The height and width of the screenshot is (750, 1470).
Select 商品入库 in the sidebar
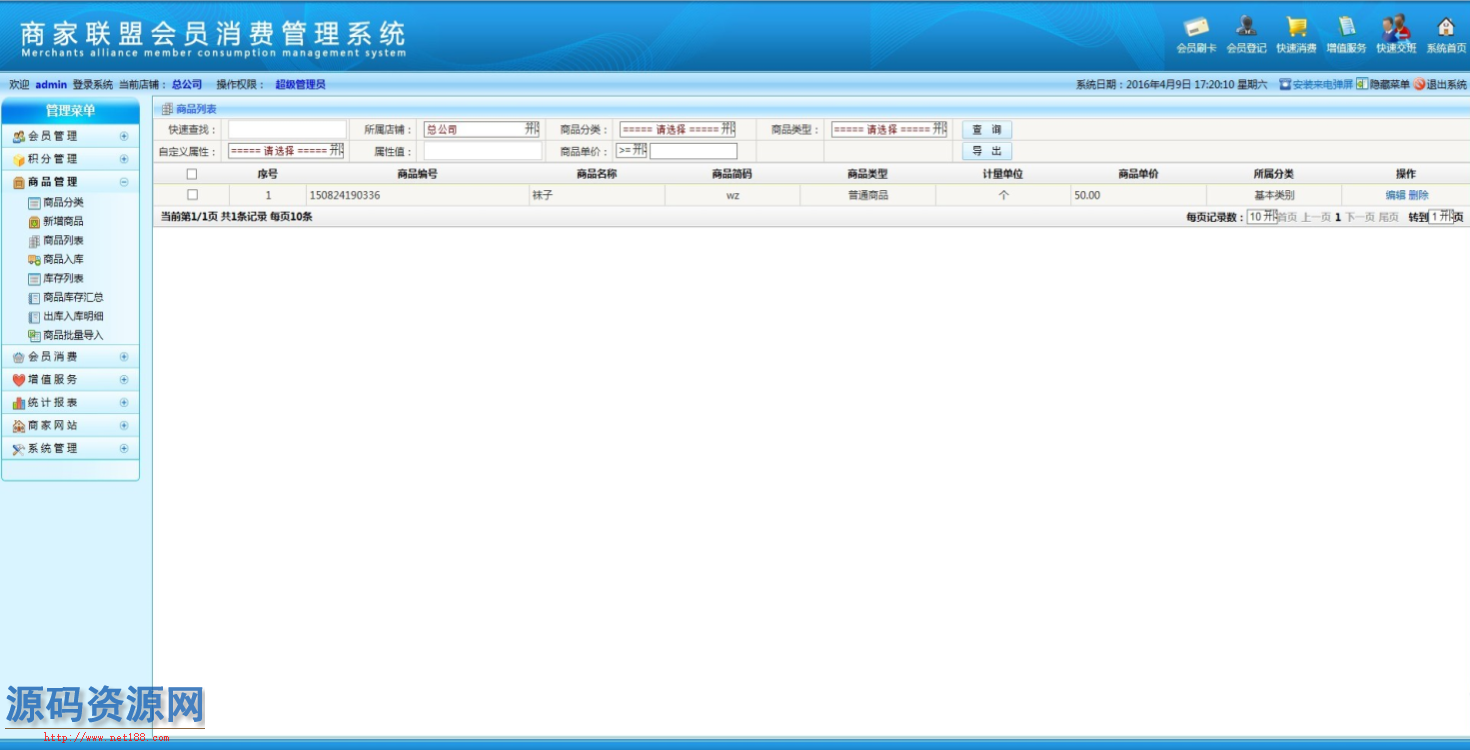[x=63, y=259]
